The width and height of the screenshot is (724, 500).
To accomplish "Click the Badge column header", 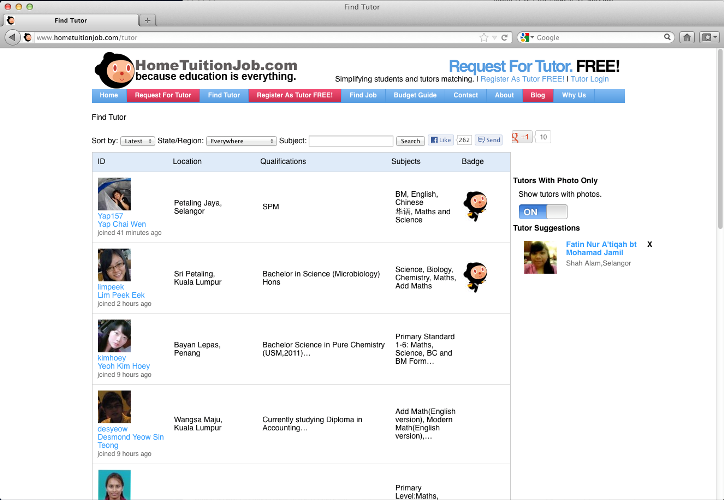I will coord(472,161).
